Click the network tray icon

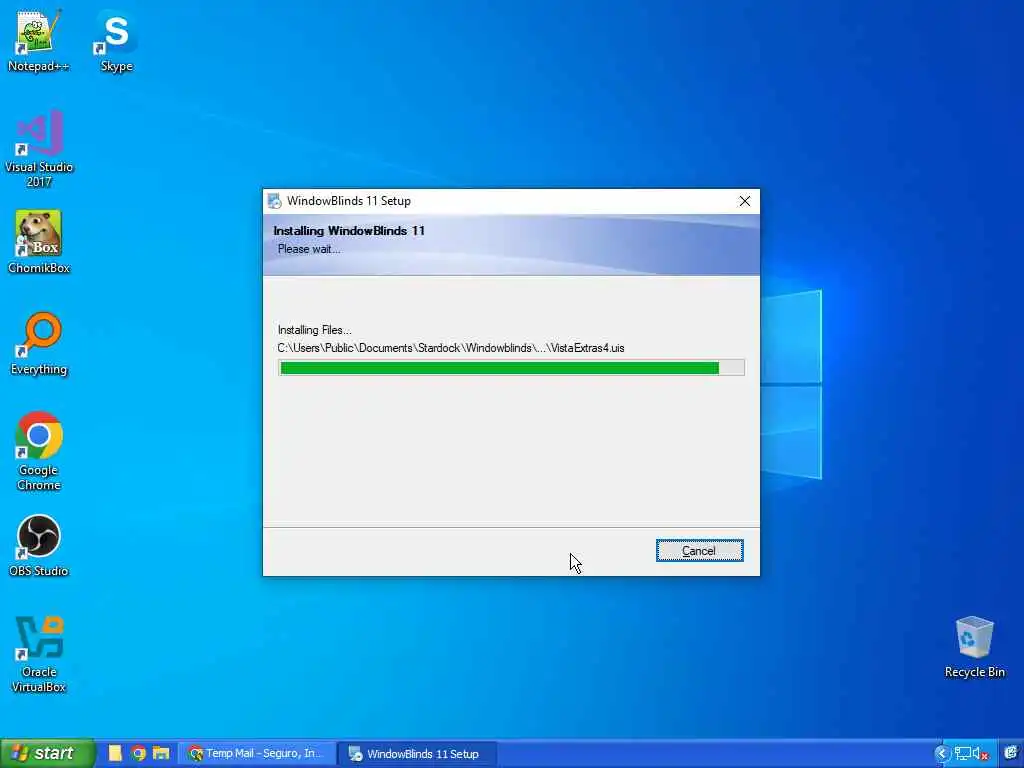point(963,754)
